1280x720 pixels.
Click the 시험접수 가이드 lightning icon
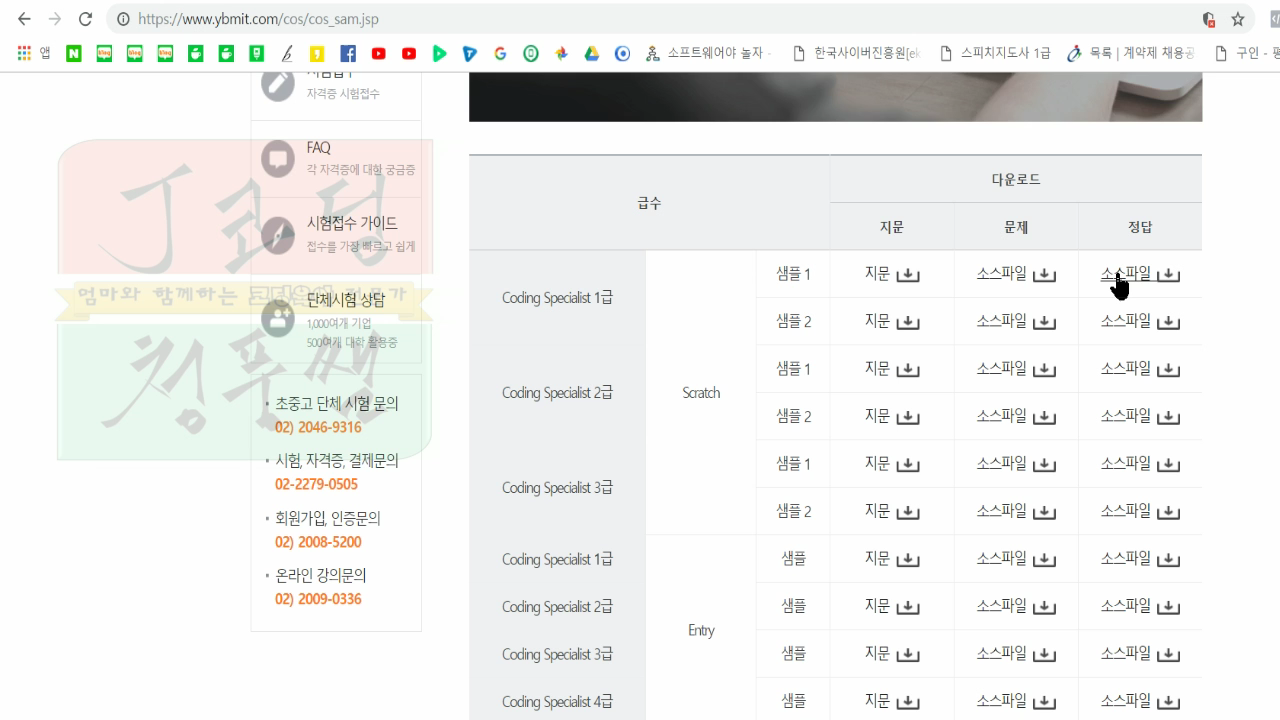point(277,234)
